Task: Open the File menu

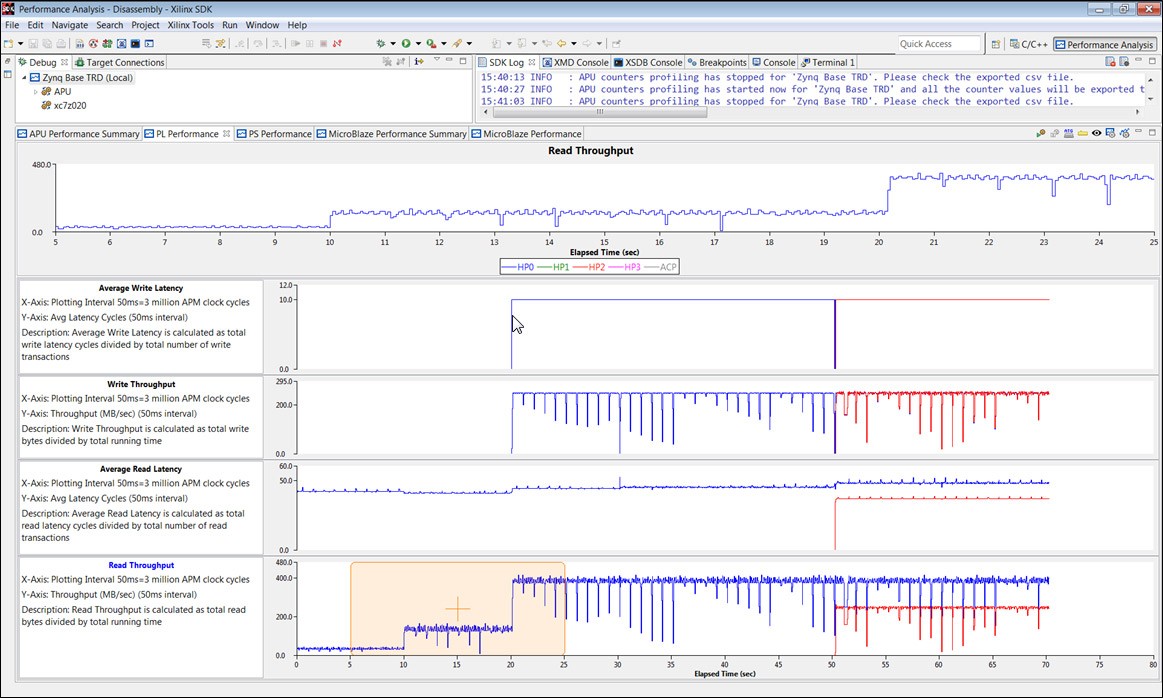Action: [12, 24]
